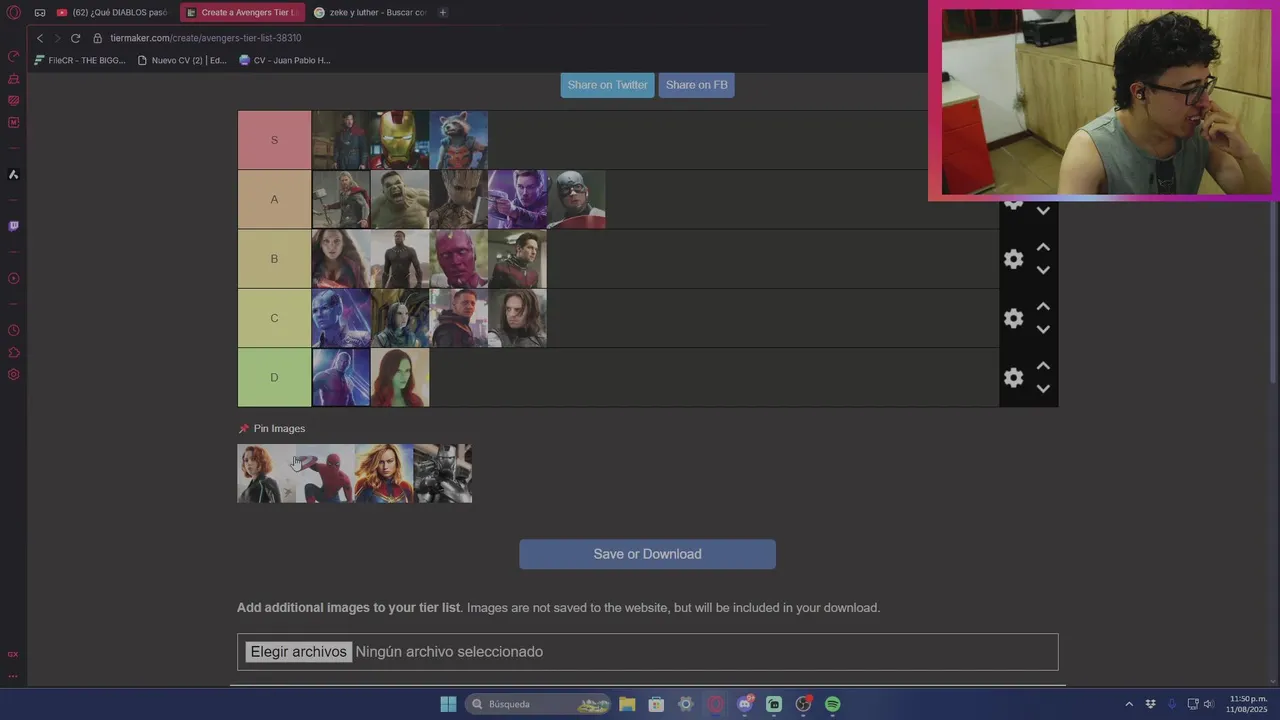Move tier B down with chevron

1043,270
